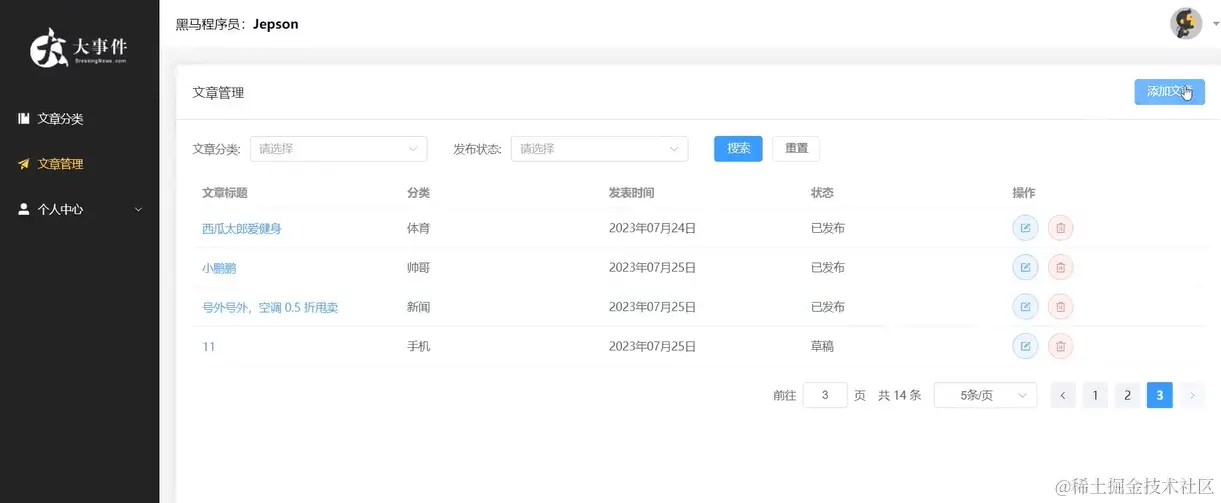Open the 5条/页 page size dropdown
Image resolution: width=1221 pixels, height=503 pixels.
(985, 395)
